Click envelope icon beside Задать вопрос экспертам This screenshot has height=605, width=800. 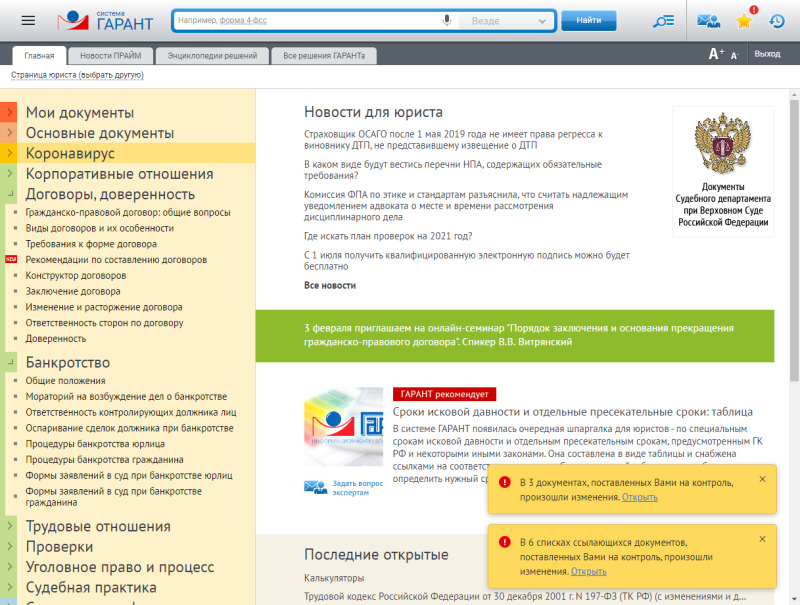pyautogui.click(x=315, y=487)
